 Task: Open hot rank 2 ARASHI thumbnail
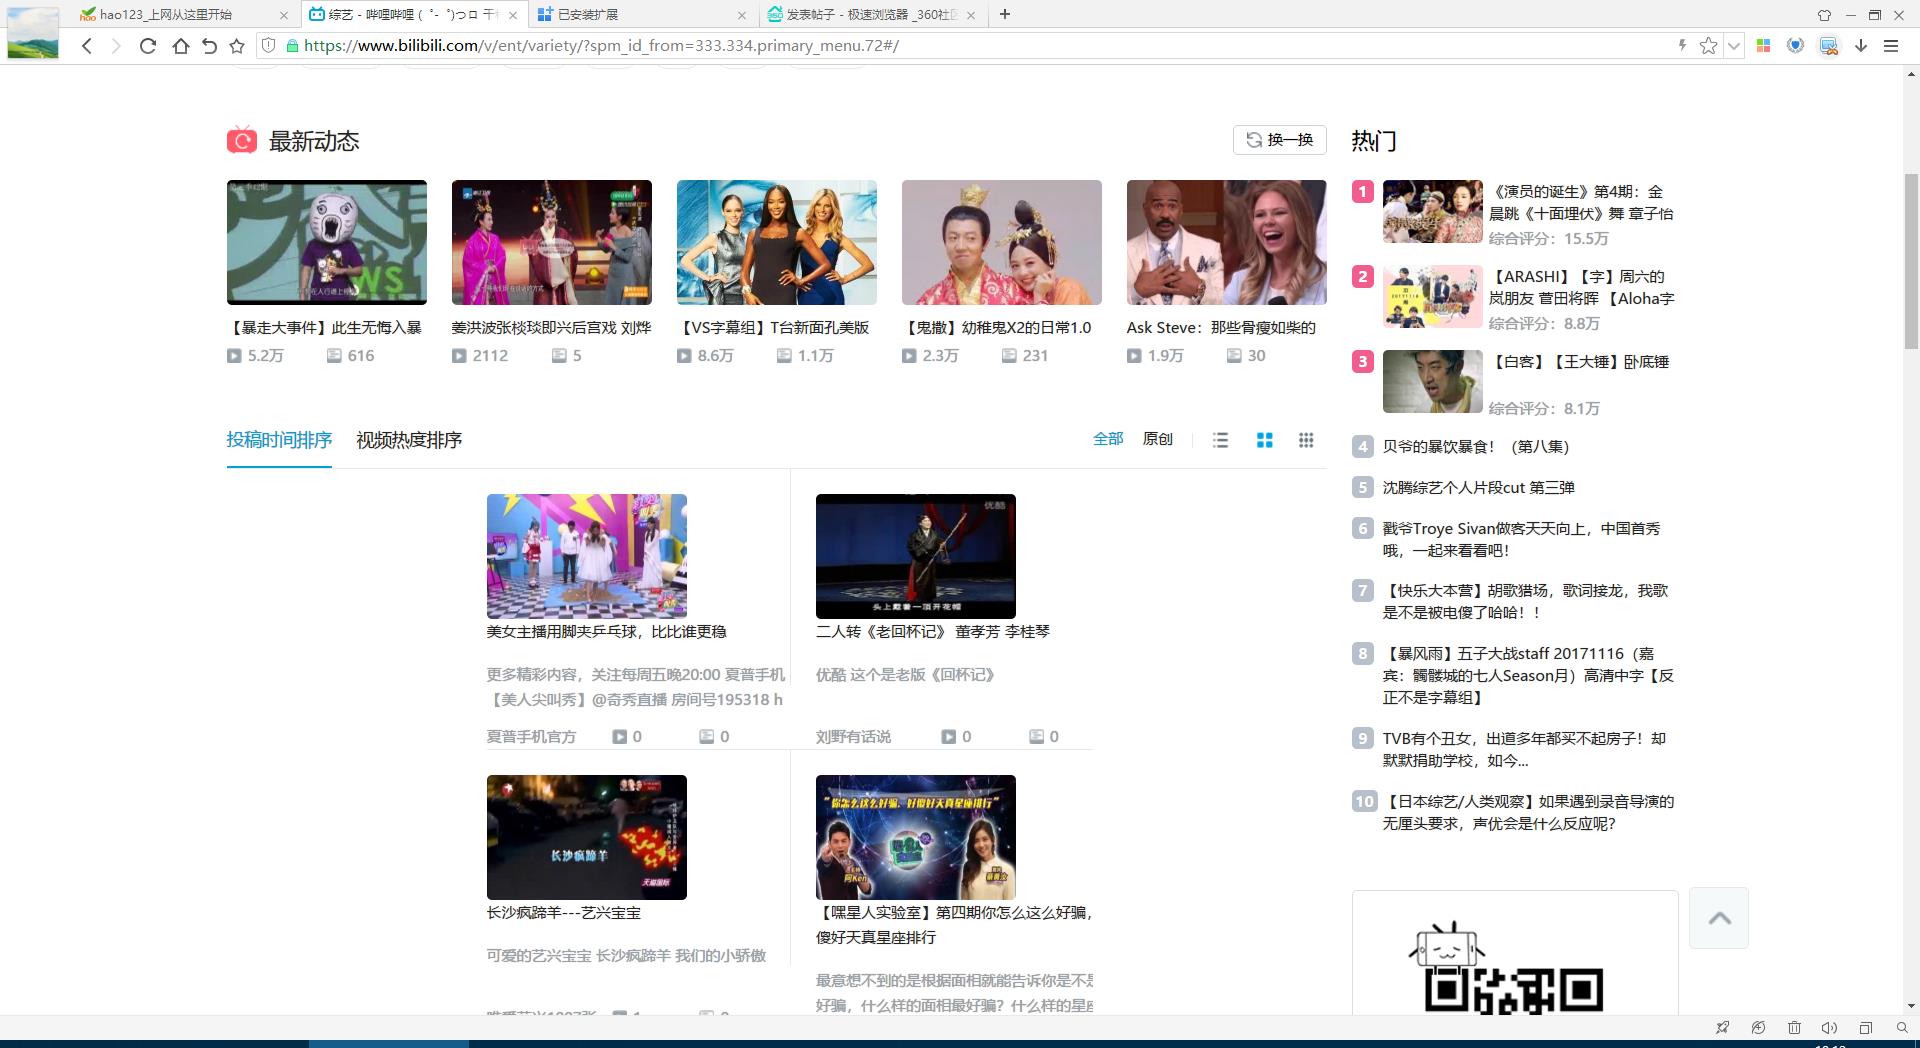tap(1433, 297)
